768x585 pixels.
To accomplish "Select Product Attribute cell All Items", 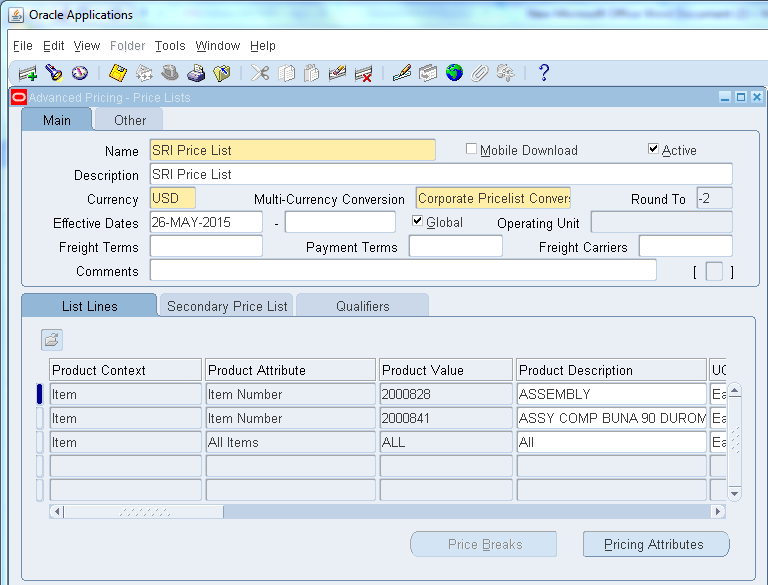I will tap(290, 442).
